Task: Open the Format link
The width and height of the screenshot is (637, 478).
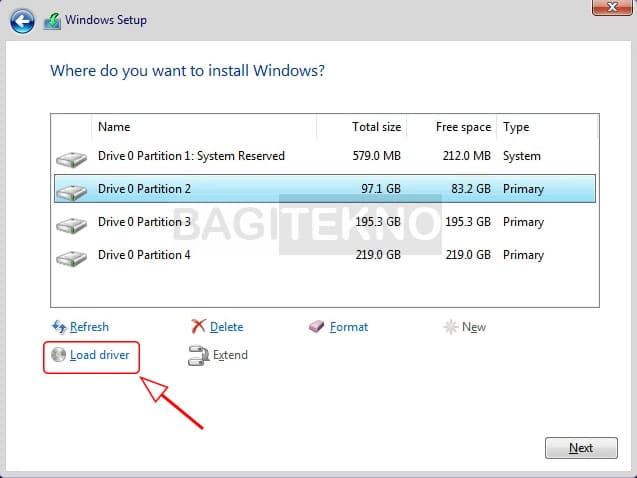Action: click(349, 327)
